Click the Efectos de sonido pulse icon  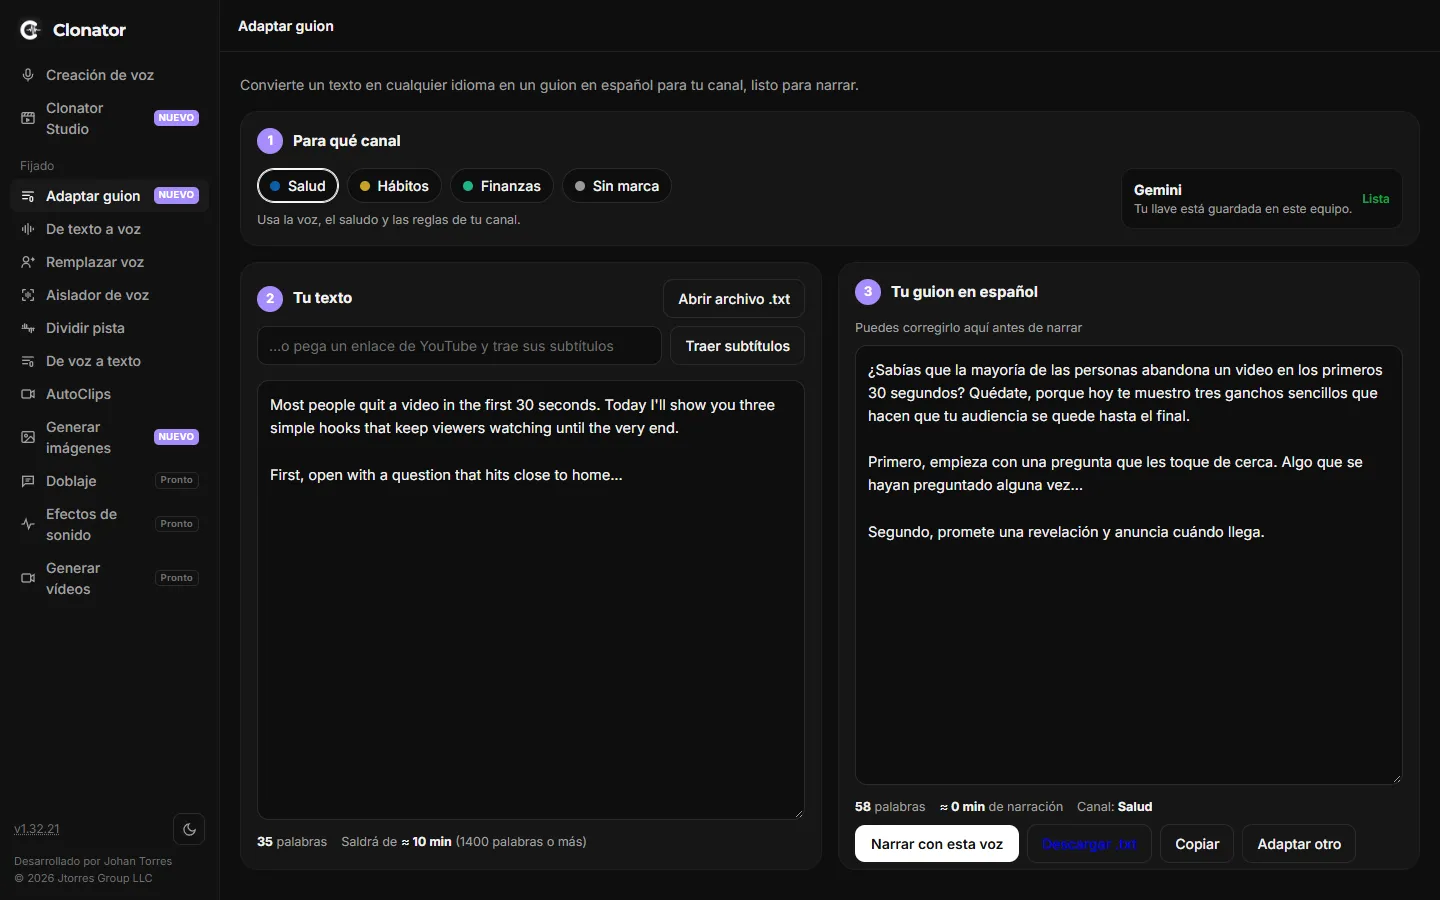[x=28, y=524]
